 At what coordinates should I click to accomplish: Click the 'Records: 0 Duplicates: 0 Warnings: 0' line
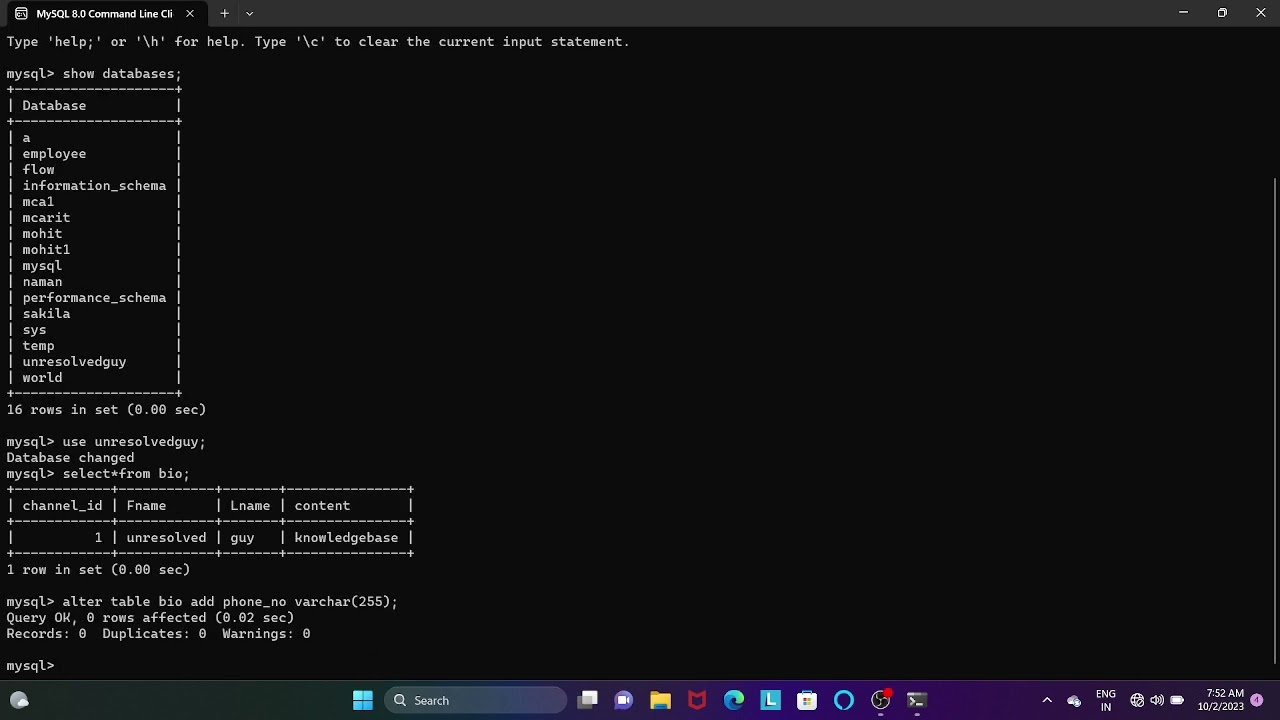point(158,634)
